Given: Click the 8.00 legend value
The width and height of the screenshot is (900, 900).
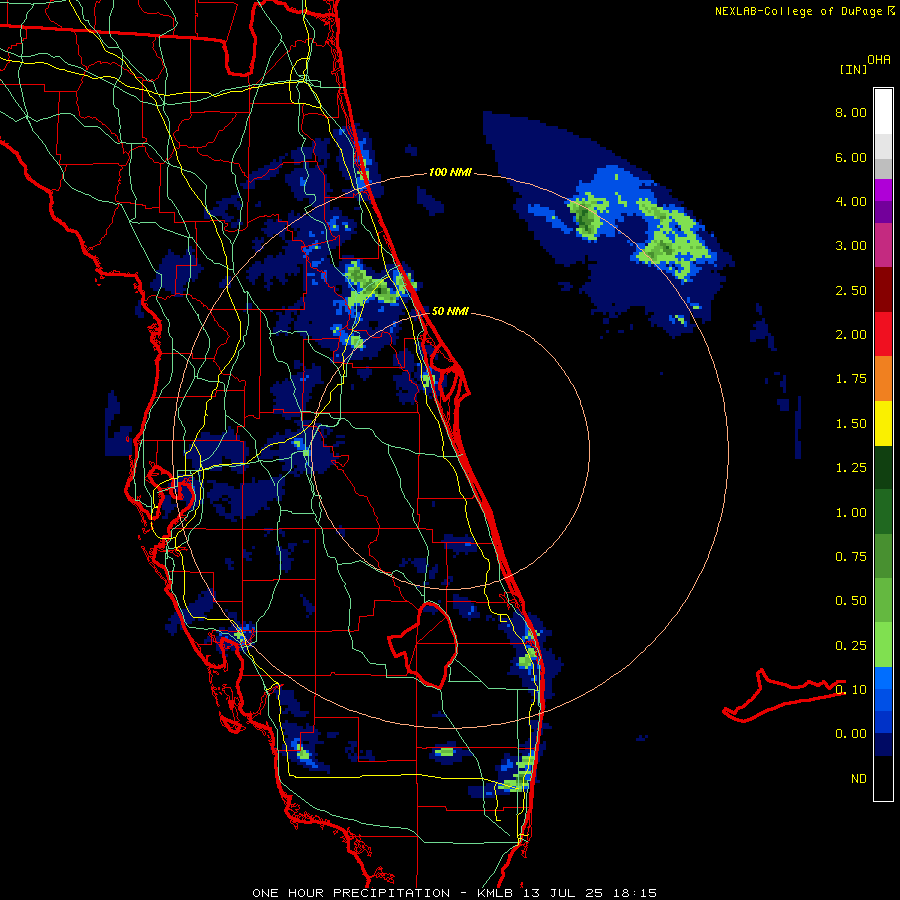Looking at the screenshot, I should tap(851, 112).
